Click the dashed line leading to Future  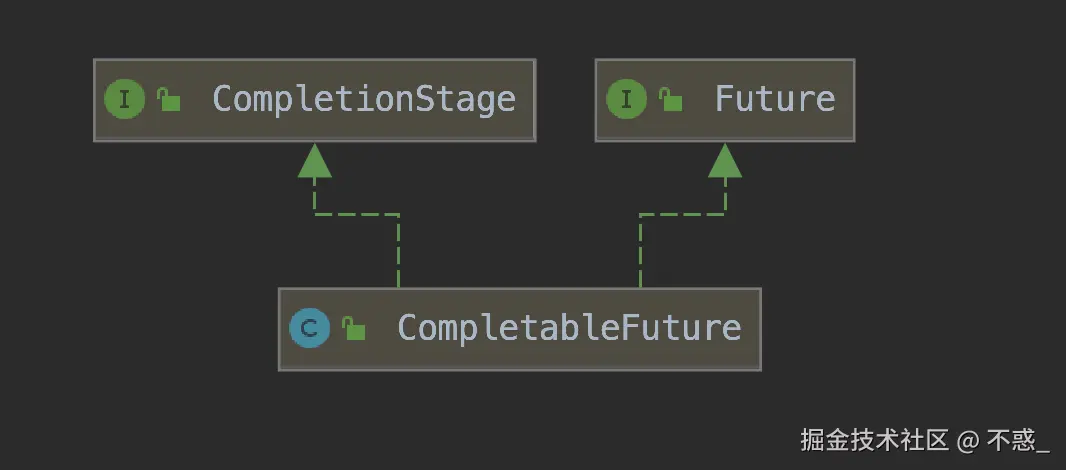pyautogui.click(x=682, y=215)
